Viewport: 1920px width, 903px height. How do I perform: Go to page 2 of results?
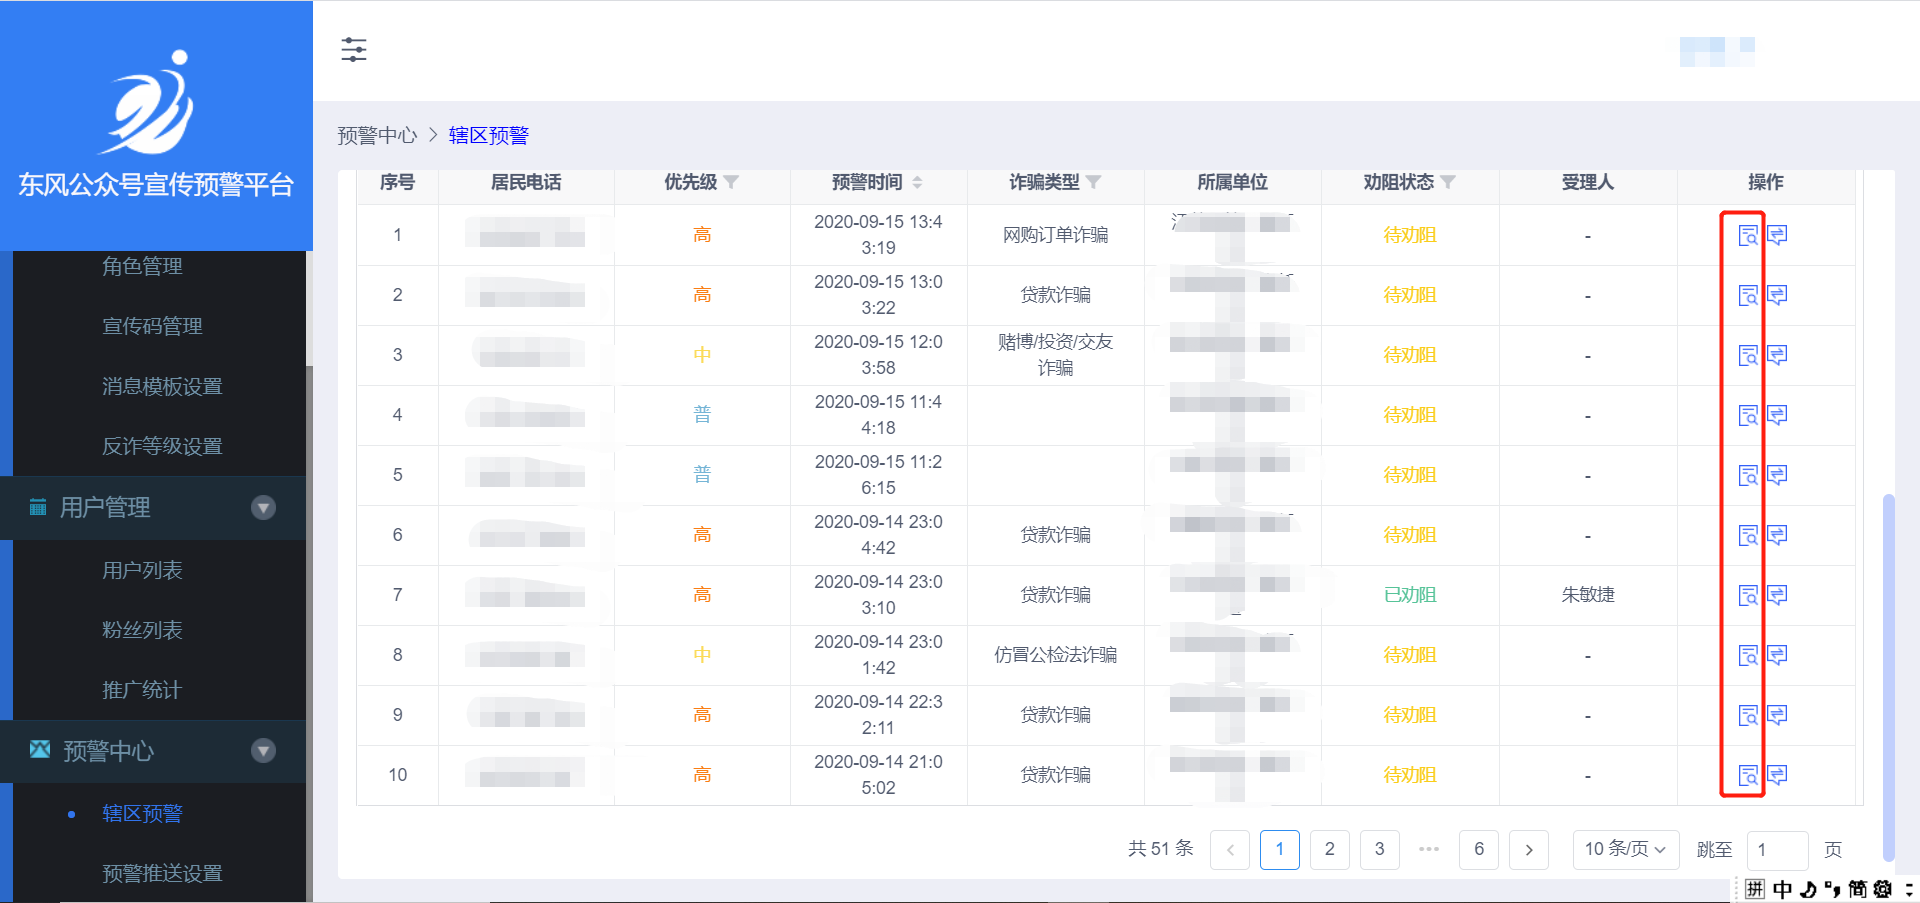(x=1329, y=850)
